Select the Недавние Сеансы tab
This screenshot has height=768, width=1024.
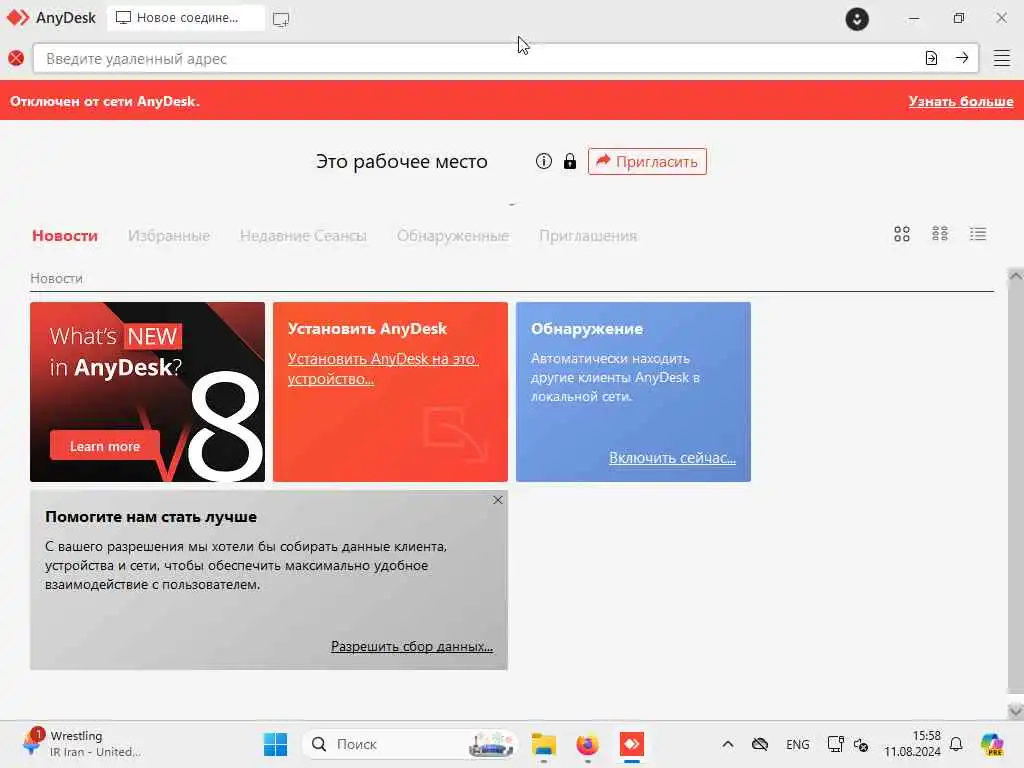pyautogui.click(x=303, y=236)
